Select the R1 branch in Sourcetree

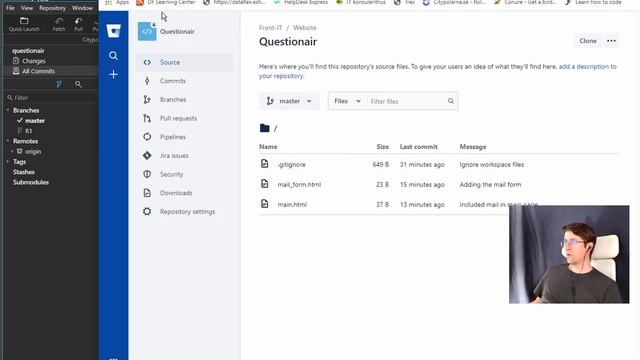point(29,131)
